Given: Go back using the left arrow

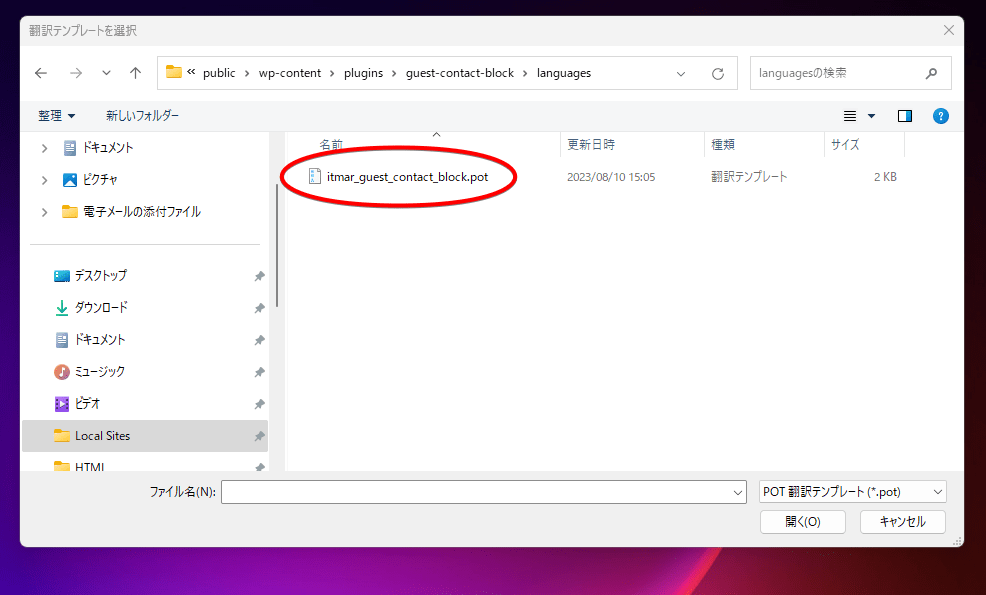Looking at the screenshot, I should click(x=41, y=74).
